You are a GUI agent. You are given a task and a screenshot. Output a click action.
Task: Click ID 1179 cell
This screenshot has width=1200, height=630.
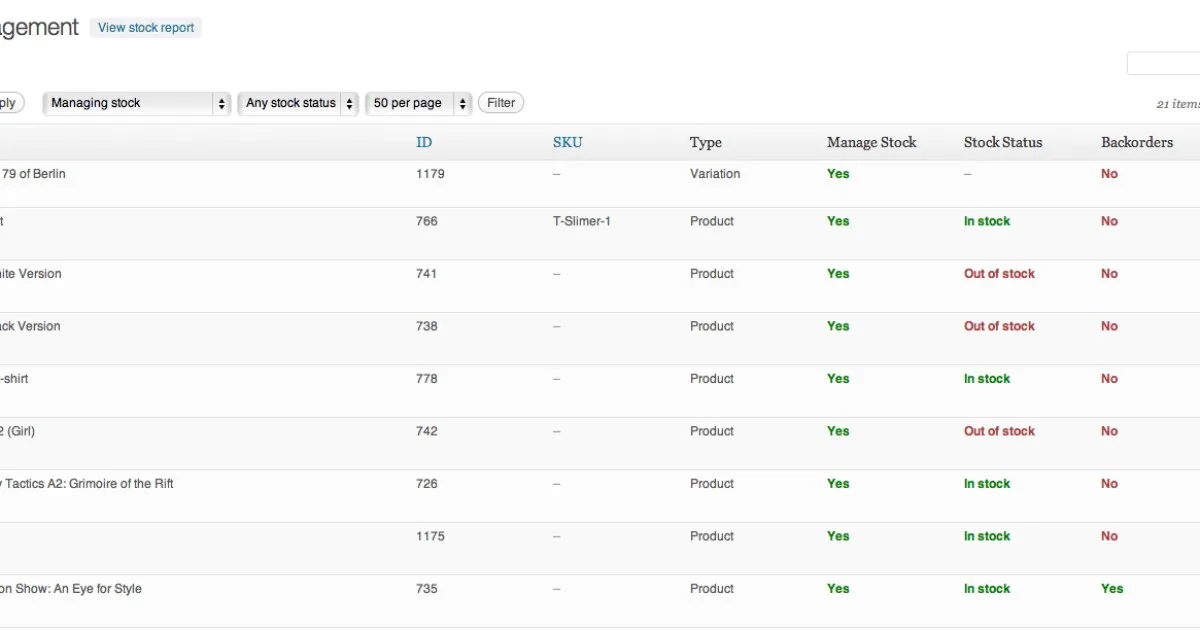point(430,174)
